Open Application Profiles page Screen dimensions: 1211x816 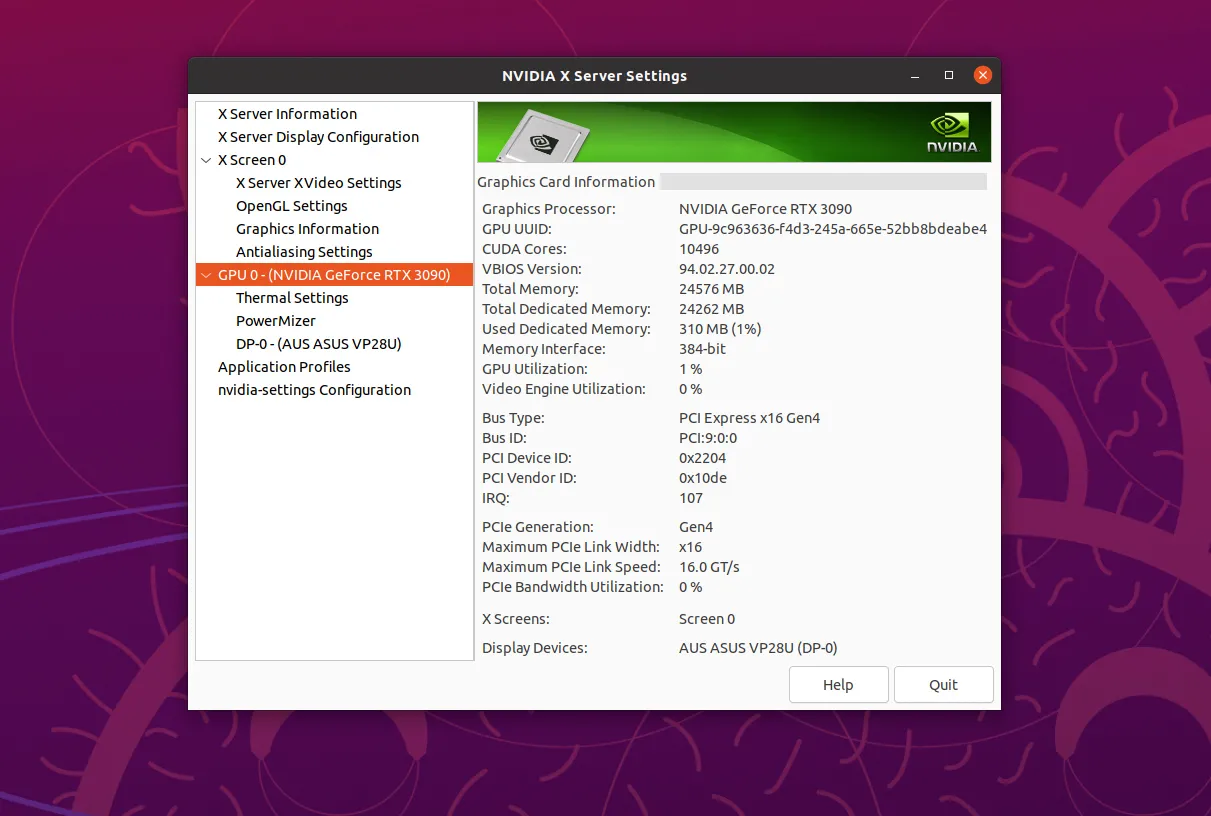[284, 367]
